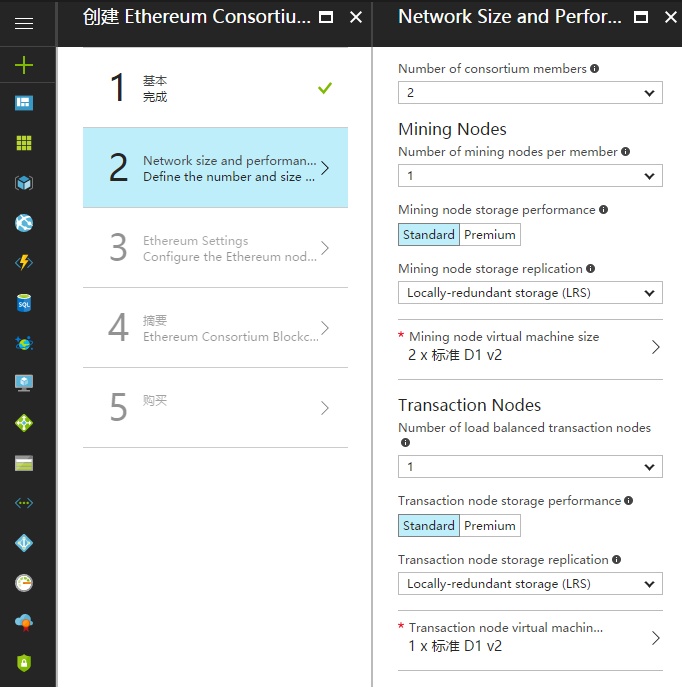Open the green Security Center shield icon
Image resolution: width=682 pixels, height=687 pixels.
pyautogui.click(x=24, y=662)
